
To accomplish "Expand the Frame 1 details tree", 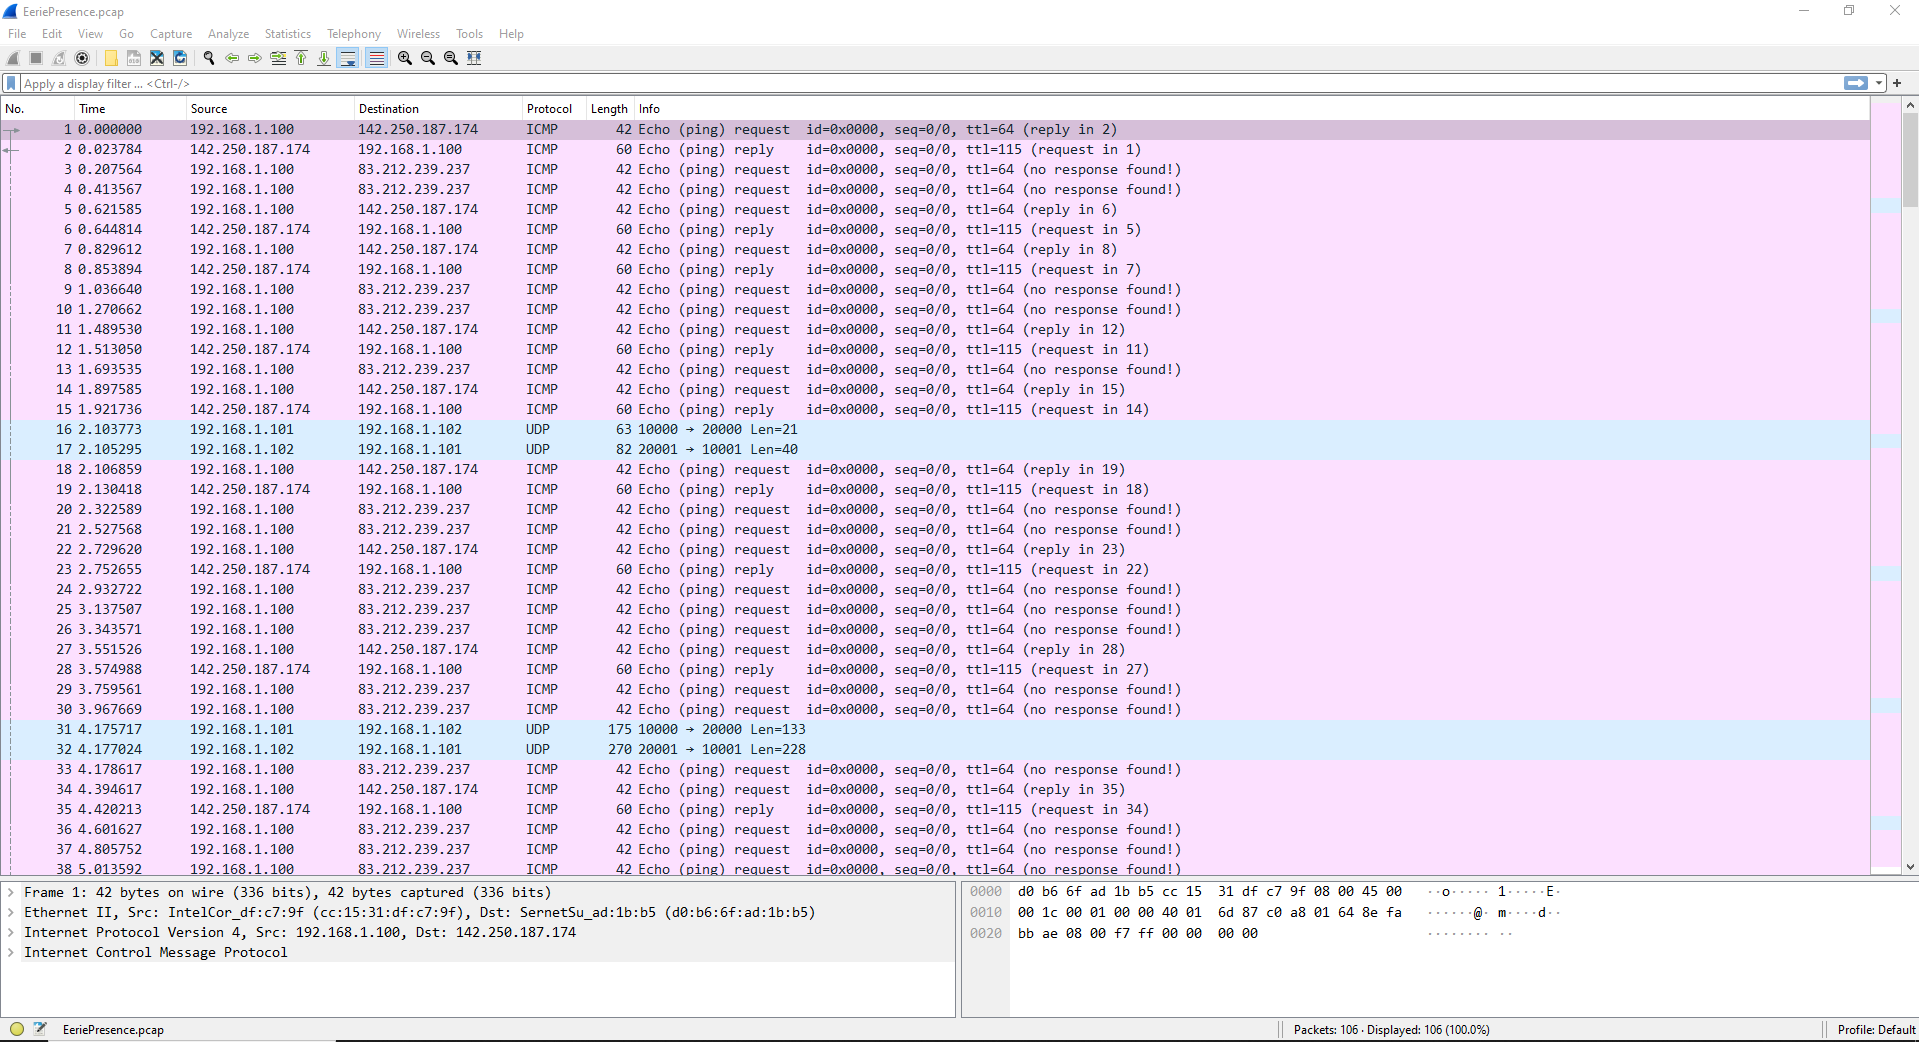I will (x=11, y=892).
